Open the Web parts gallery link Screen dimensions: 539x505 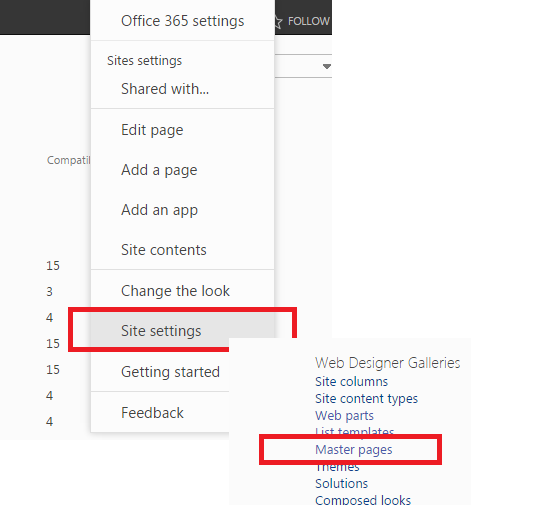(x=344, y=416)
